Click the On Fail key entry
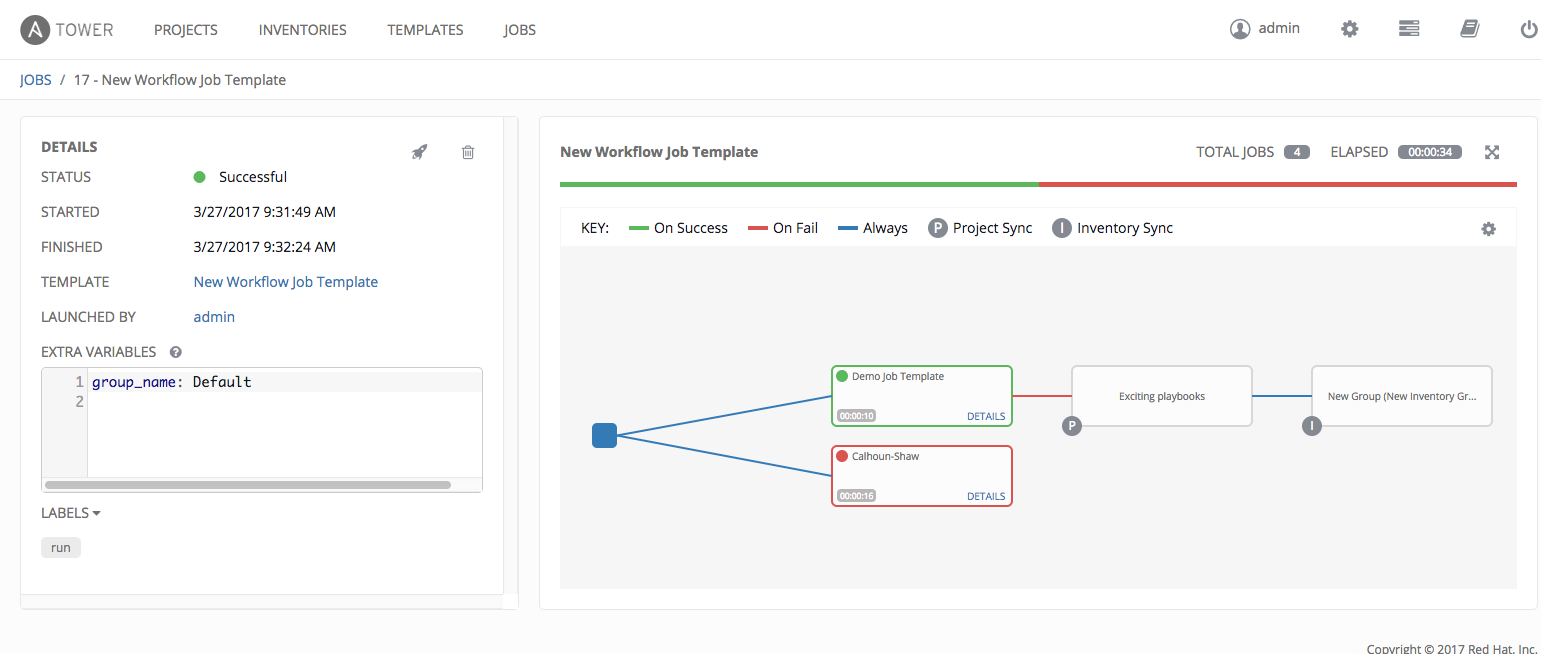 point(783,228)
